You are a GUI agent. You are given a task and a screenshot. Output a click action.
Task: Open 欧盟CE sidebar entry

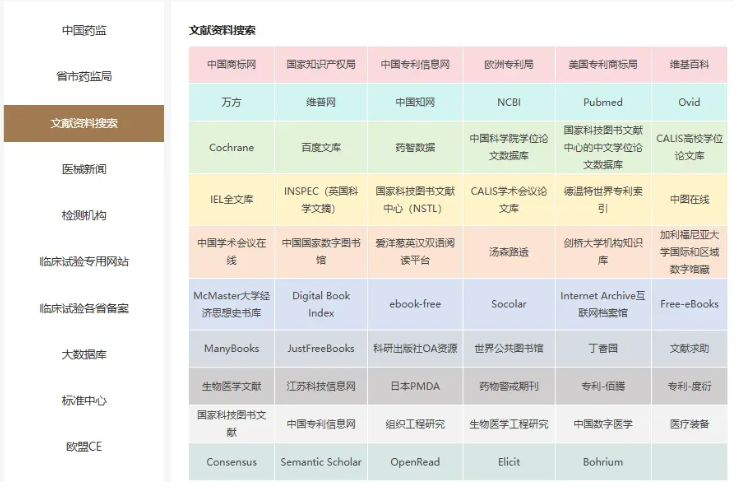pos(85,452)
